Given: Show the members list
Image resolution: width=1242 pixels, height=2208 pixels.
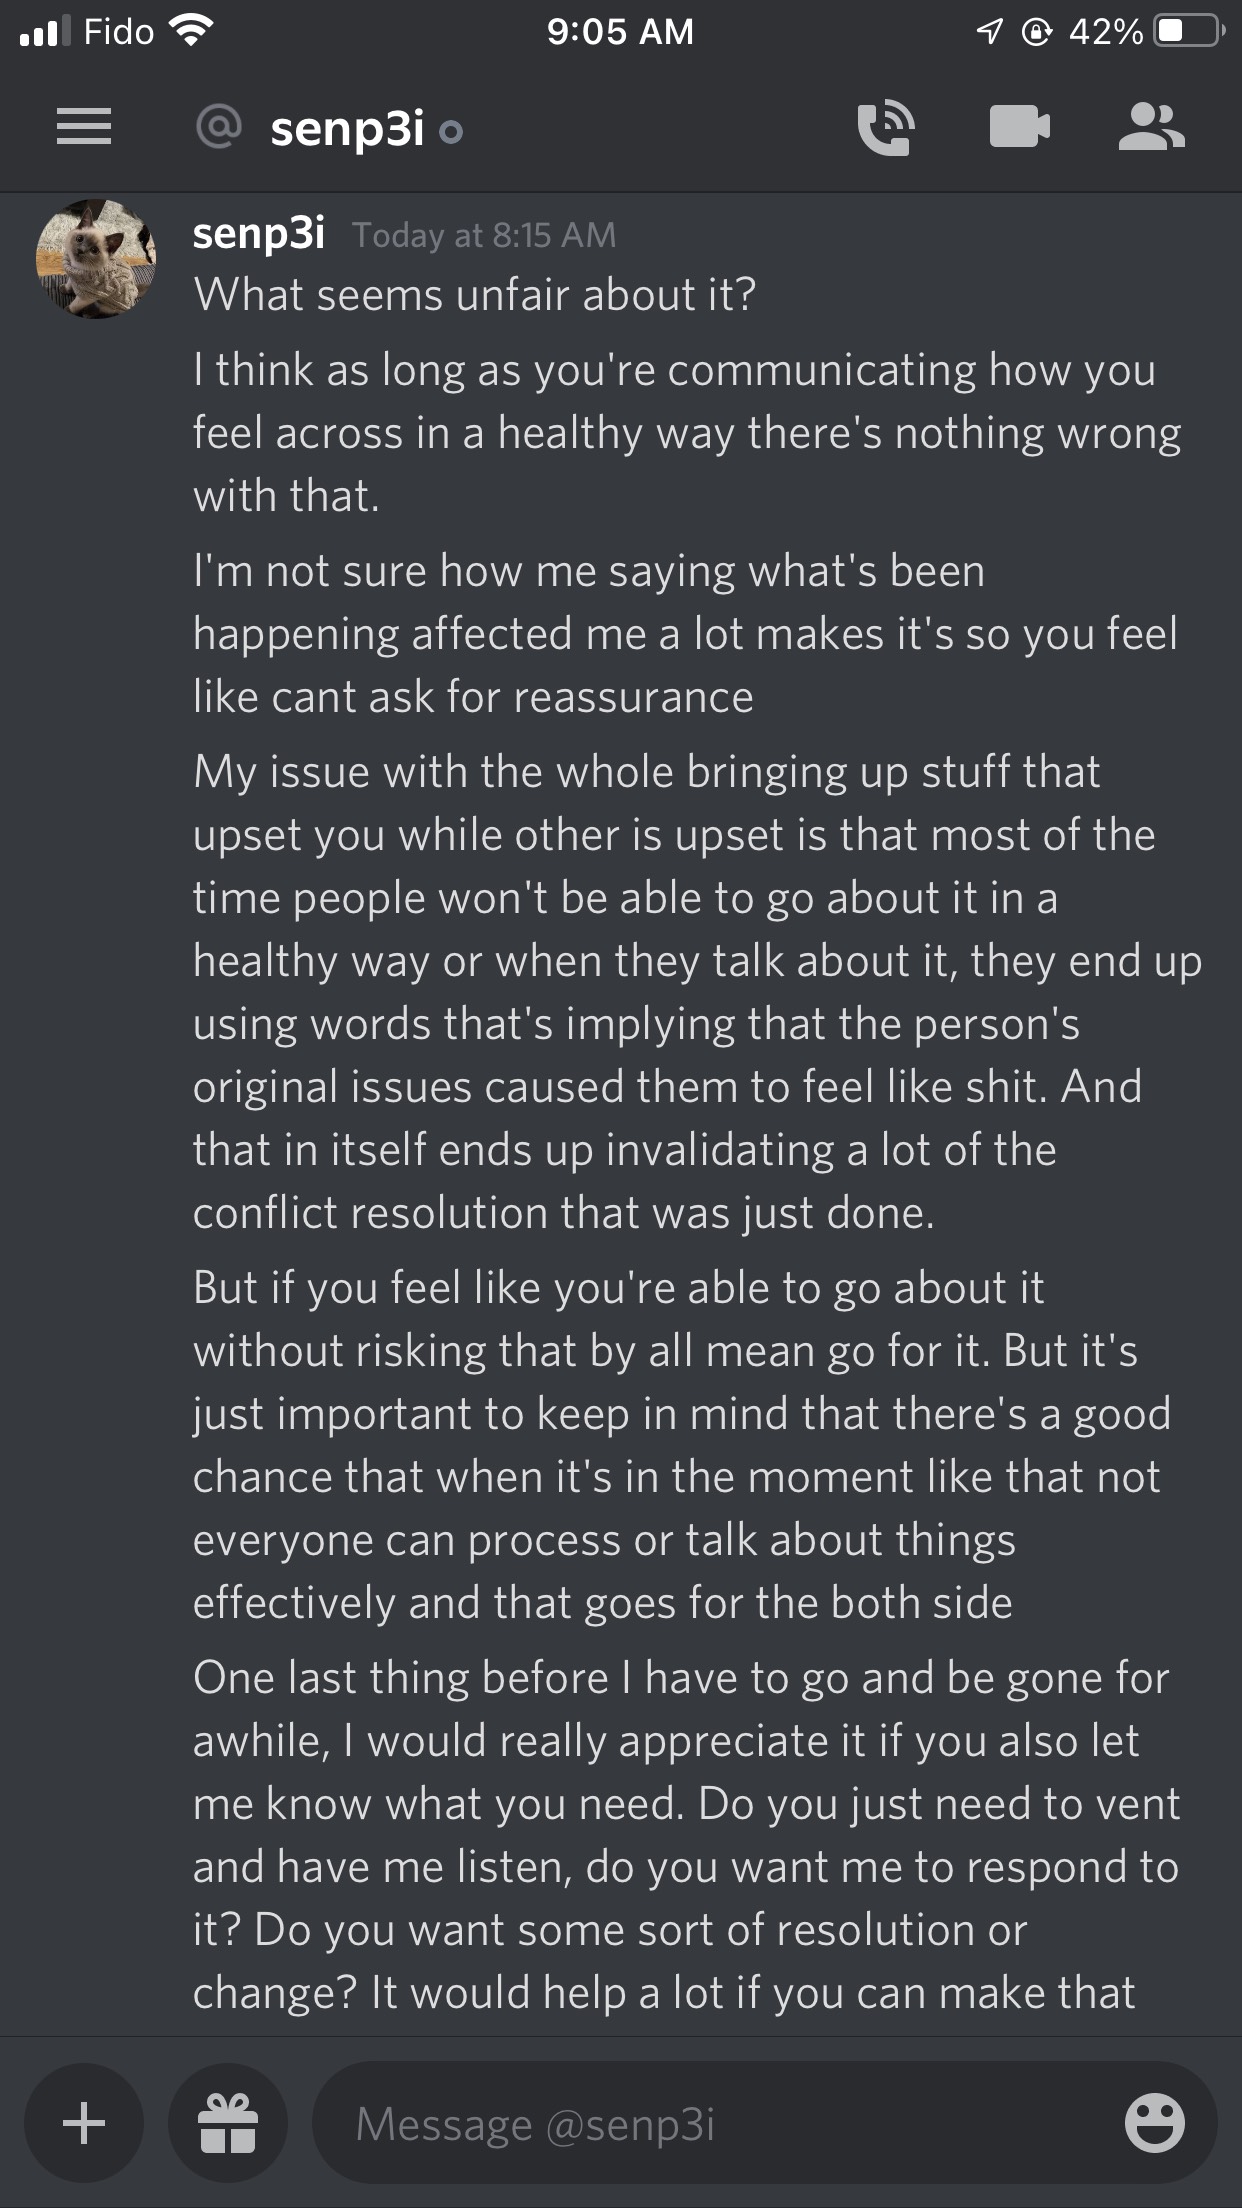Looking at the screenshot, I should click(1151, 127).
